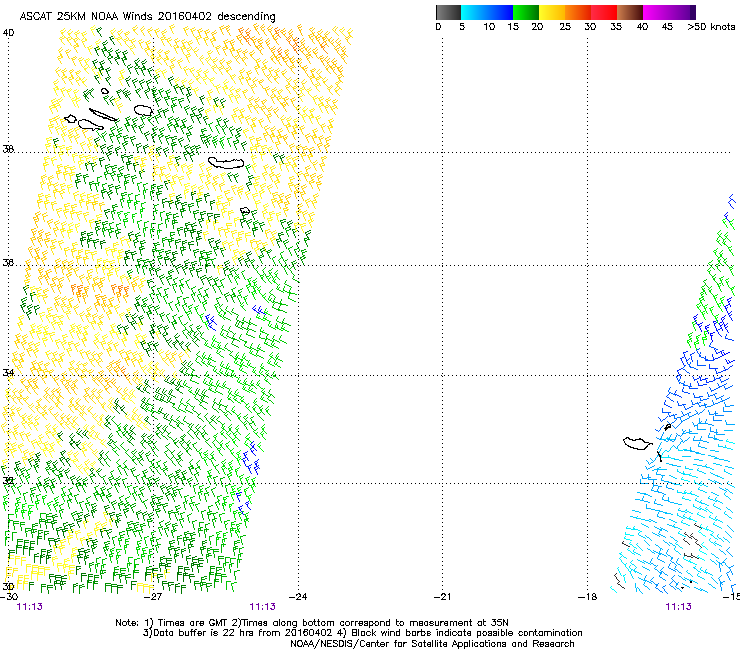
Task: Select the gray 0-5 knots legend color
Action: (x=448, y=12)
